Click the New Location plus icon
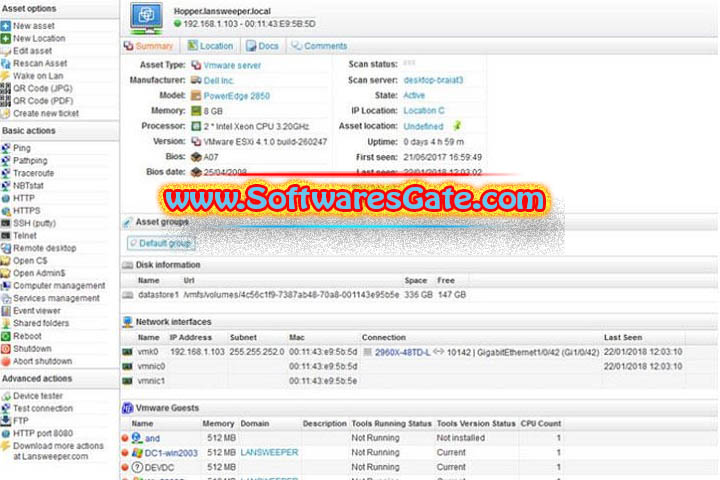720x480 pixels. click(6, 39)
